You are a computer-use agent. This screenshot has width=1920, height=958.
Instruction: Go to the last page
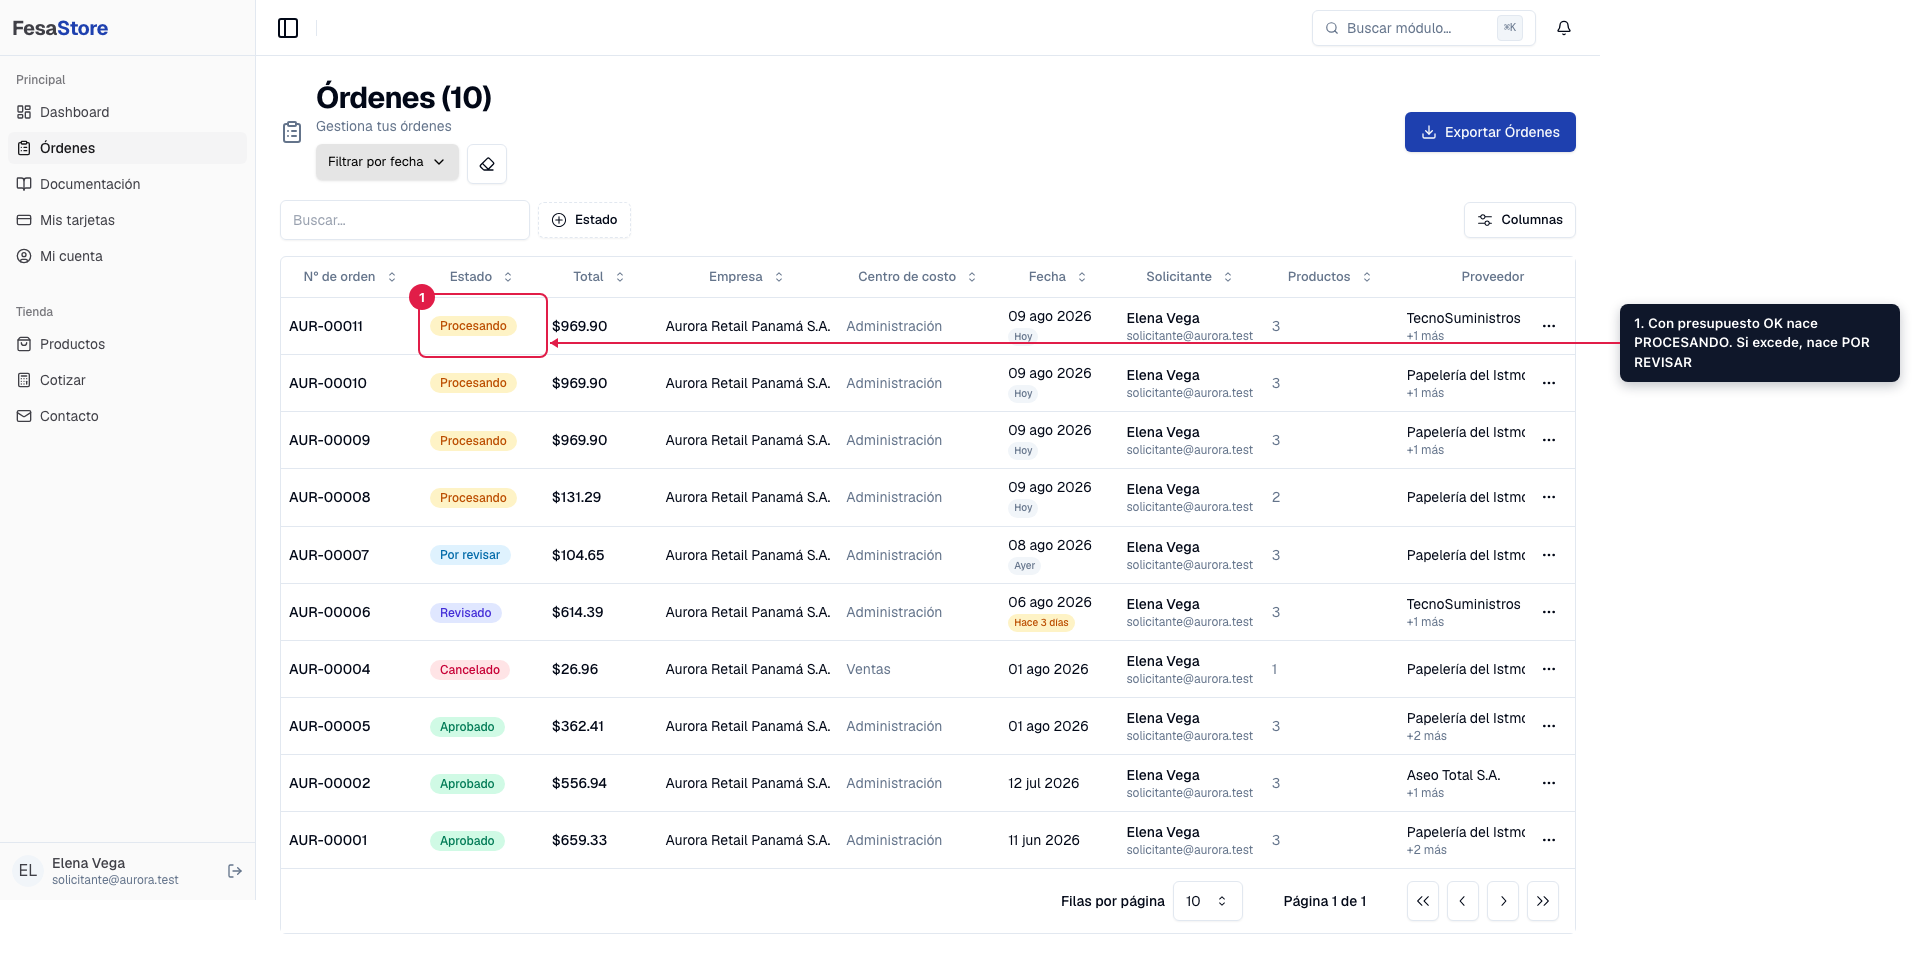1543,901
